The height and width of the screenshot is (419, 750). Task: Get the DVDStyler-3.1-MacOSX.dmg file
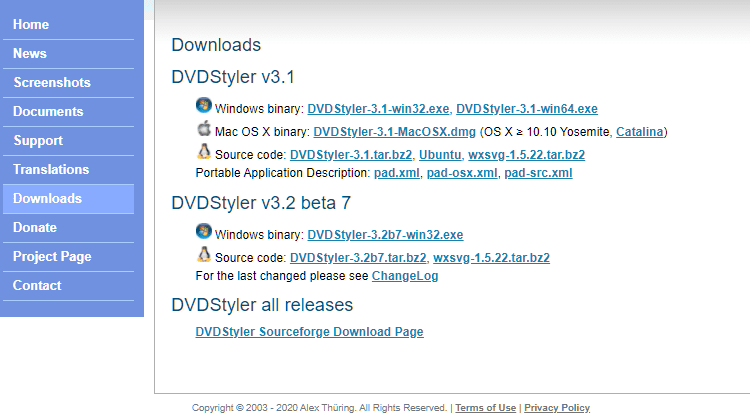coord(395,132)
